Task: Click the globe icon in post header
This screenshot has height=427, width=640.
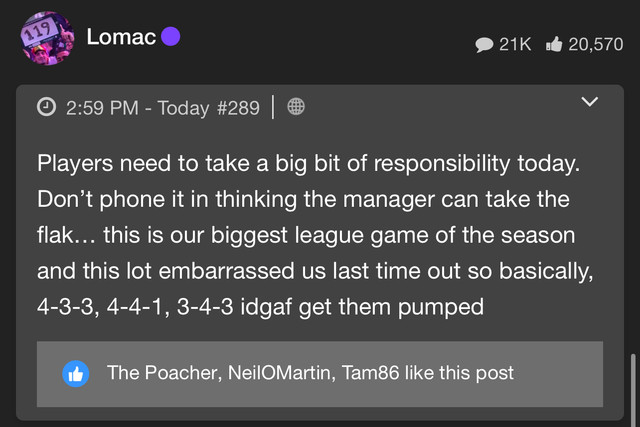Action: coord(296,107)
